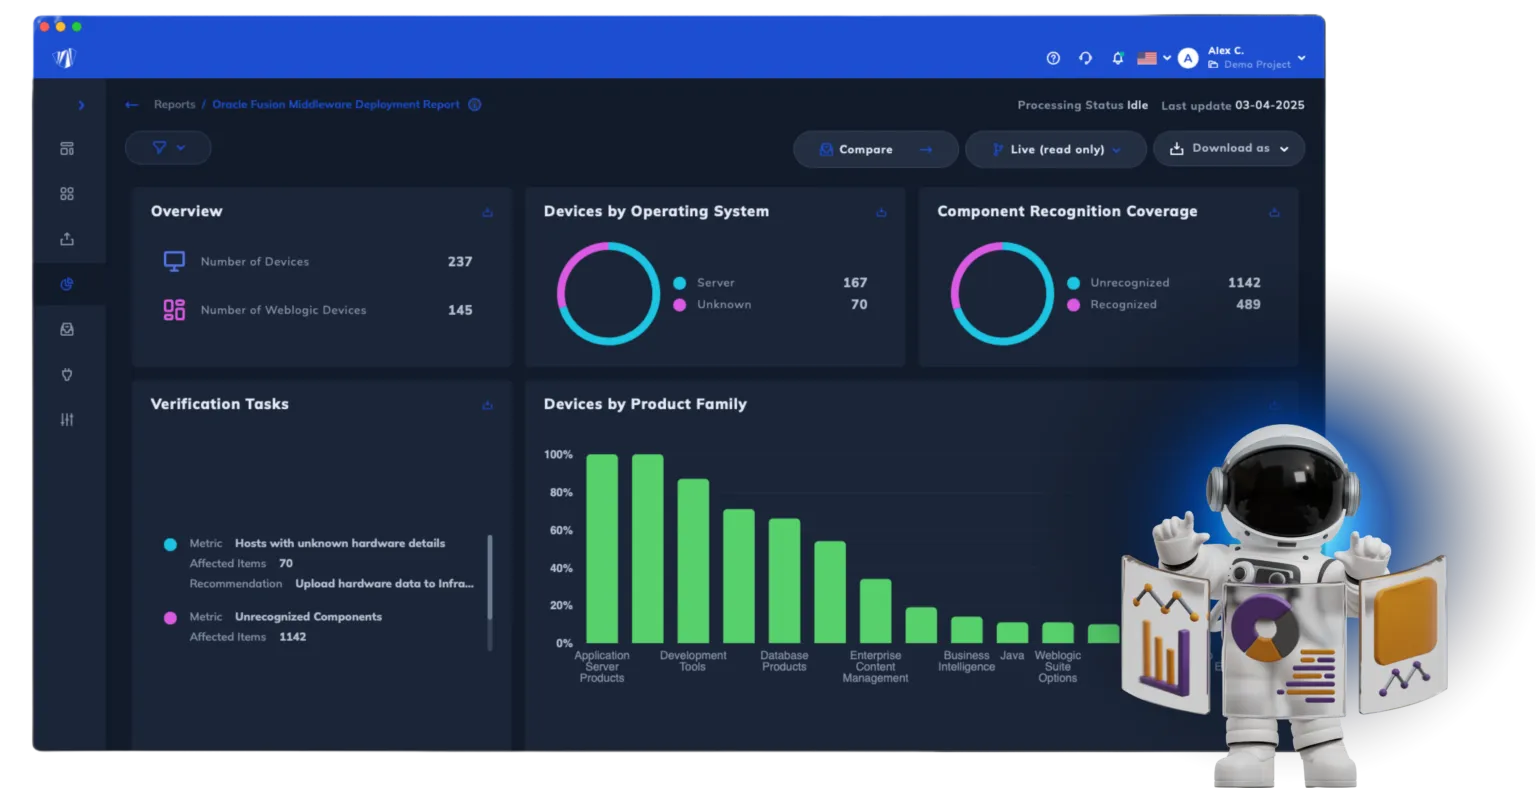Click the last update date 03-04-2025

(x=1270, y=105)
